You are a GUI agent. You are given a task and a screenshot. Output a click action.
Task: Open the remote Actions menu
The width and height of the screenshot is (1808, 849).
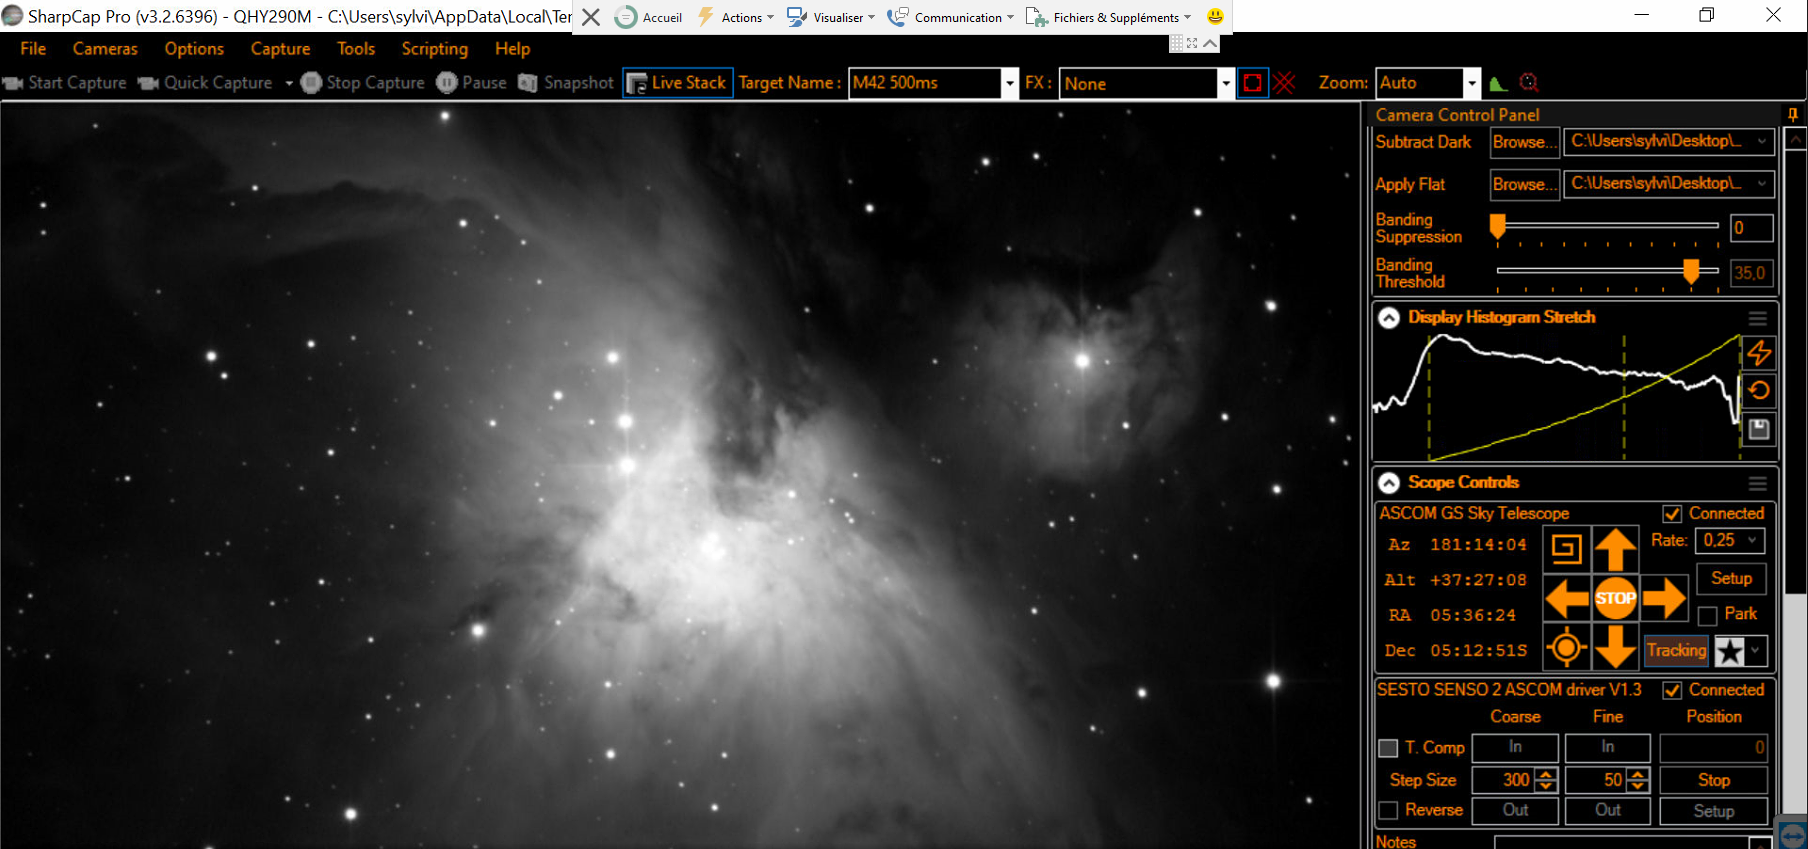coord(736,17)
